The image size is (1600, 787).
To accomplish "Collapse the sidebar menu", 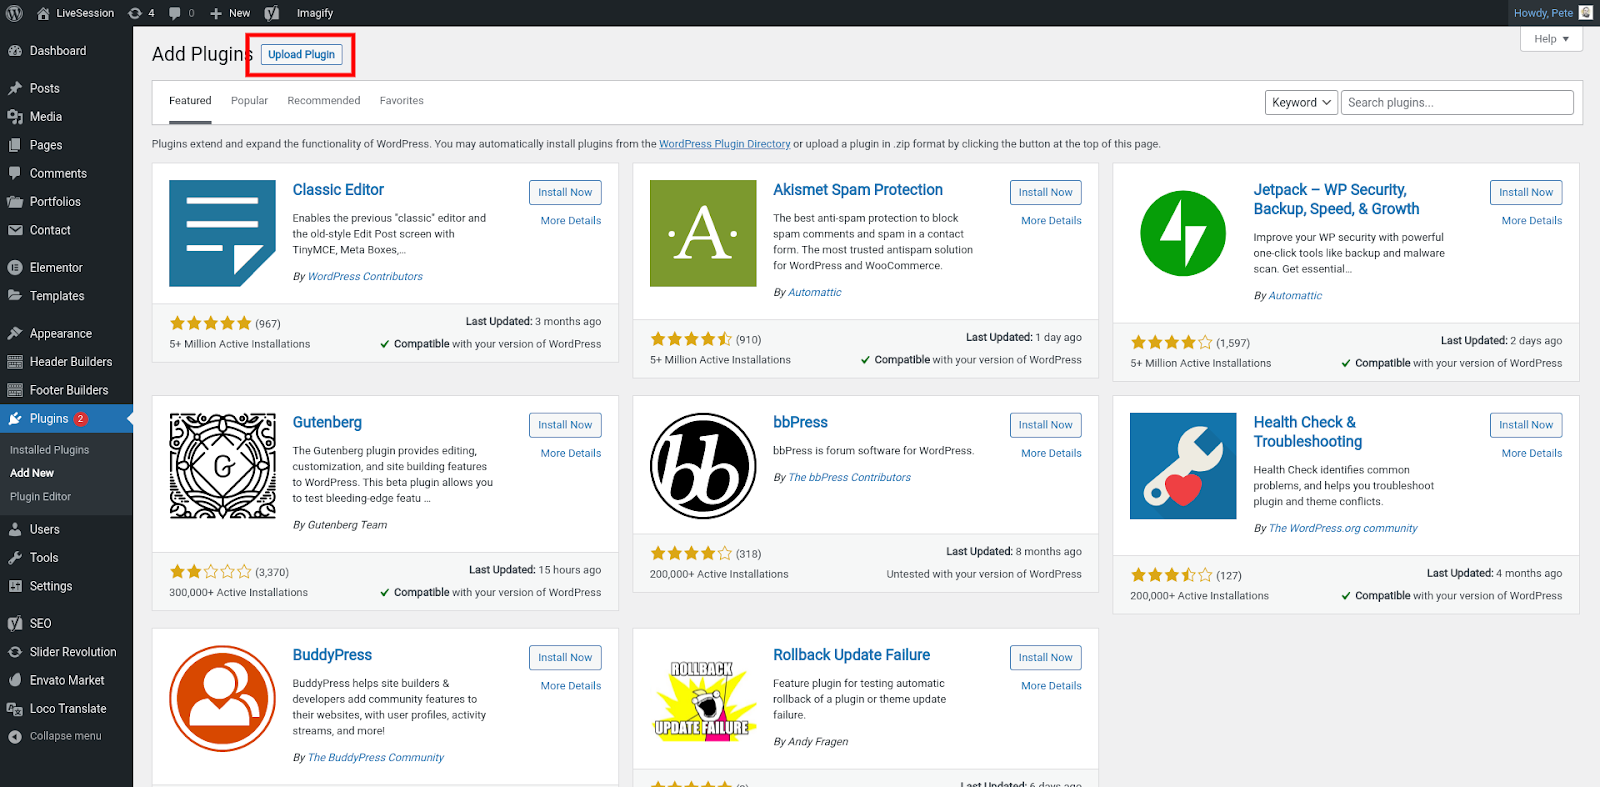I will 65,736.
